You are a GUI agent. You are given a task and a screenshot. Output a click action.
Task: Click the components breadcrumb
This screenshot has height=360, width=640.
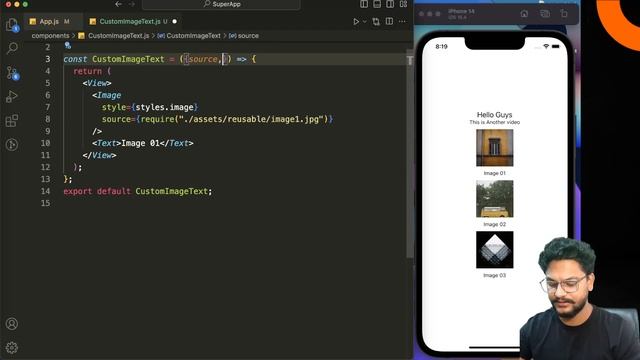coord(50,36)
